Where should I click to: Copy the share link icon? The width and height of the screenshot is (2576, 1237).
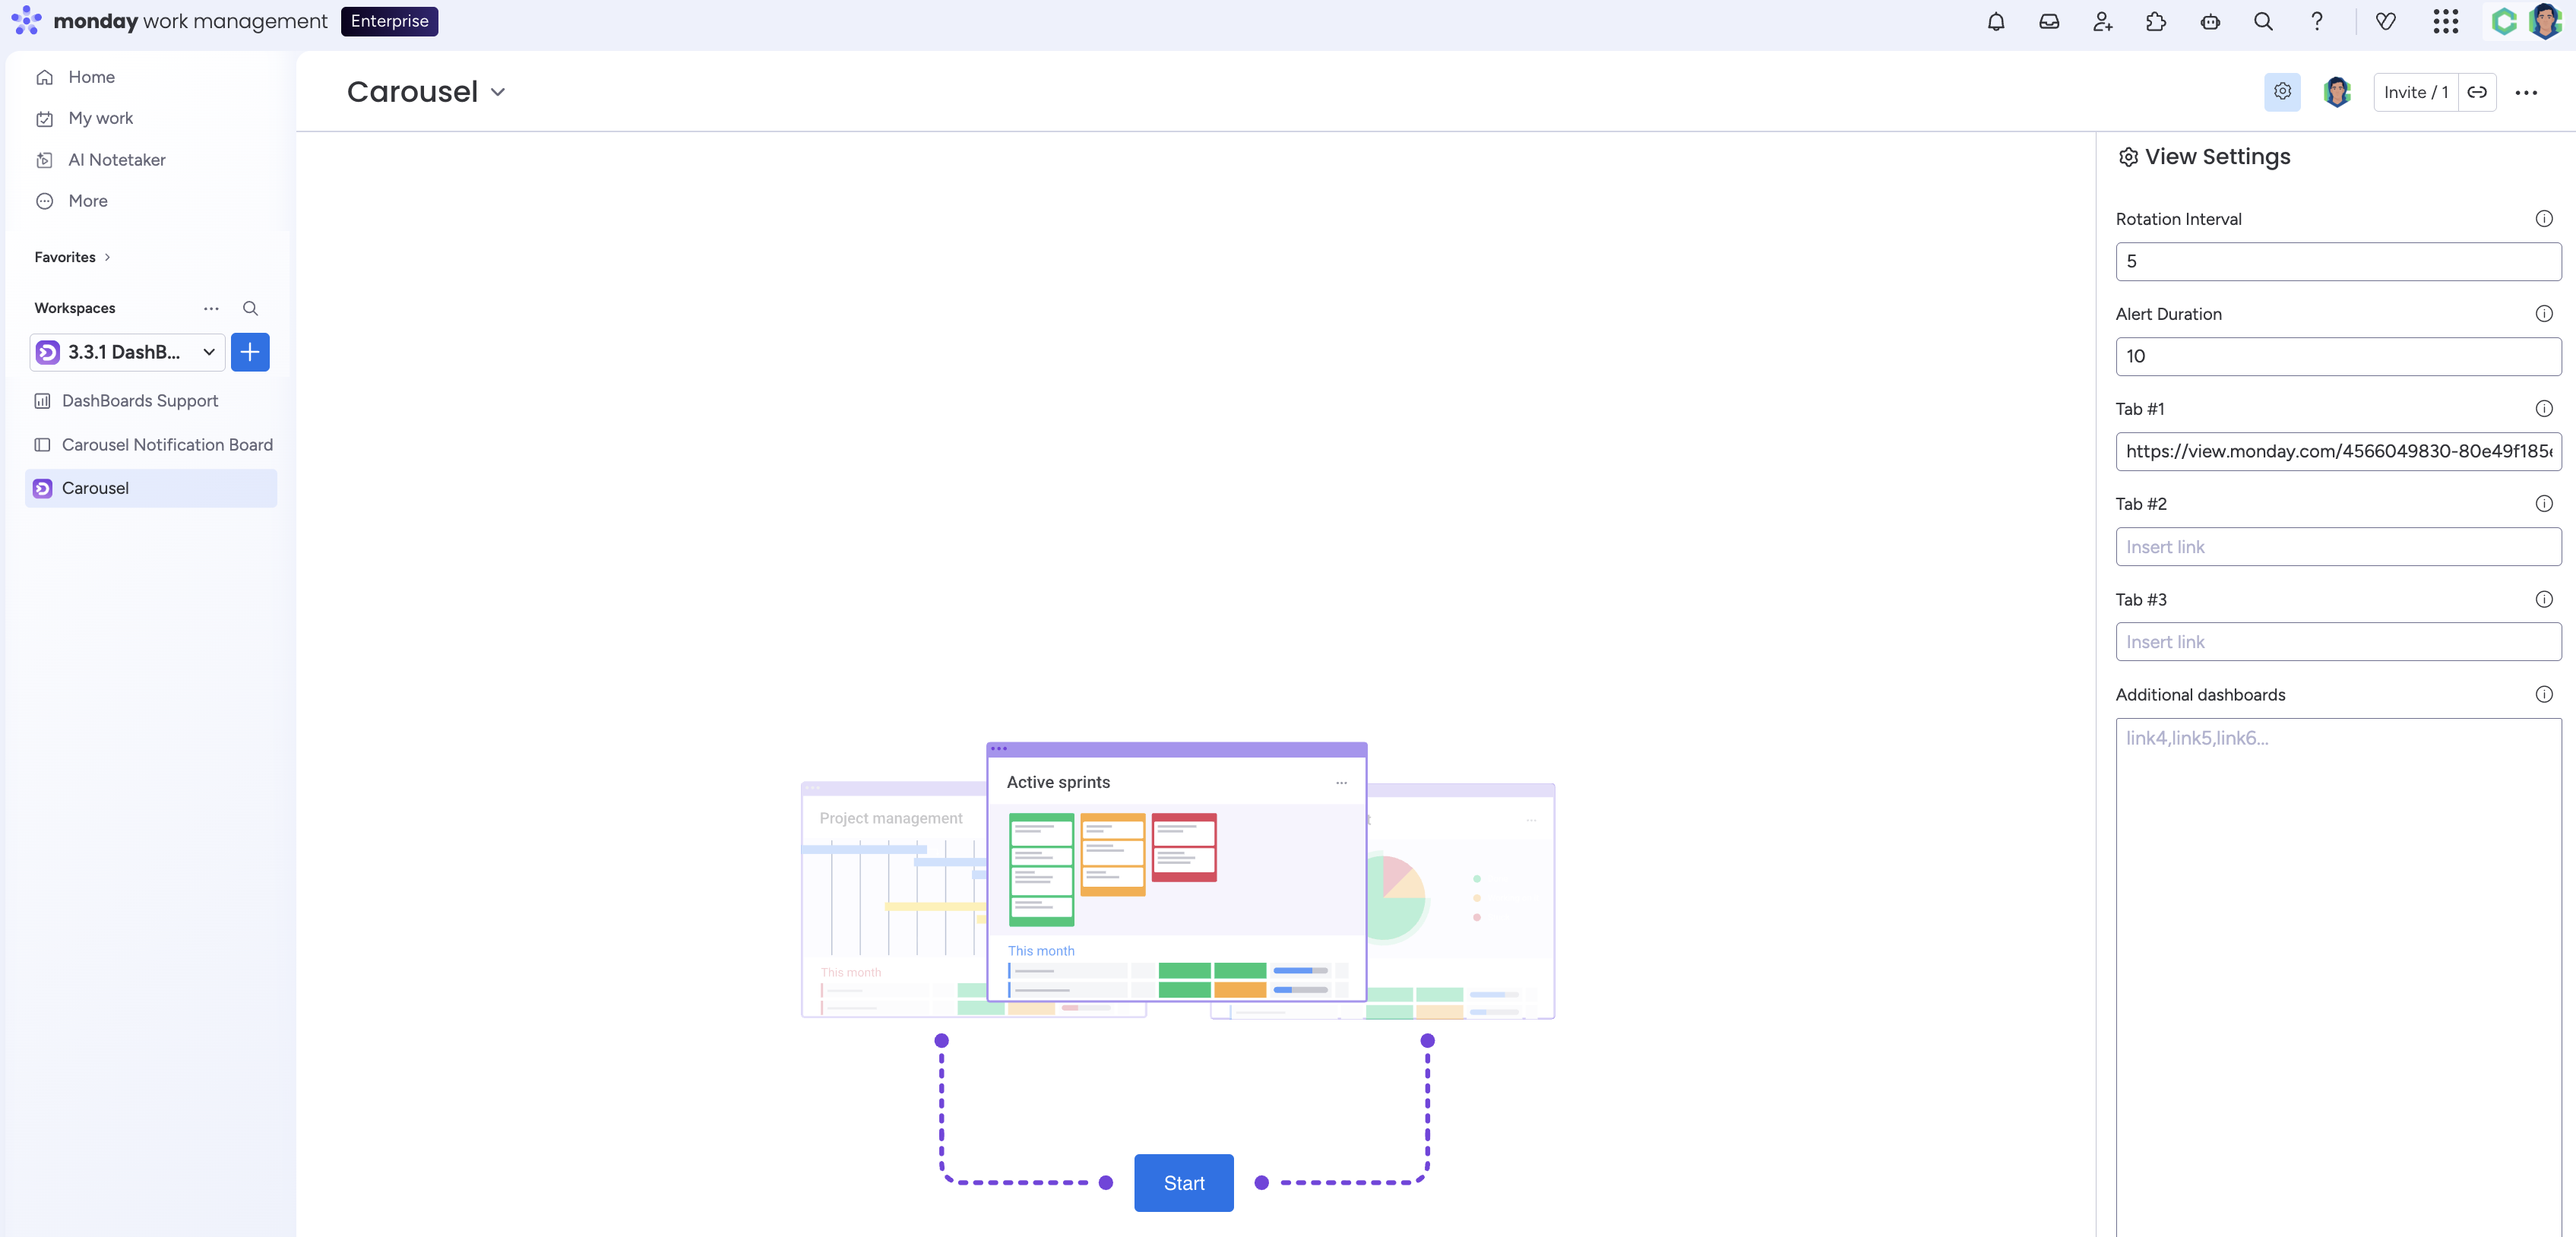pyautogui.click(x=2477, y=92)
